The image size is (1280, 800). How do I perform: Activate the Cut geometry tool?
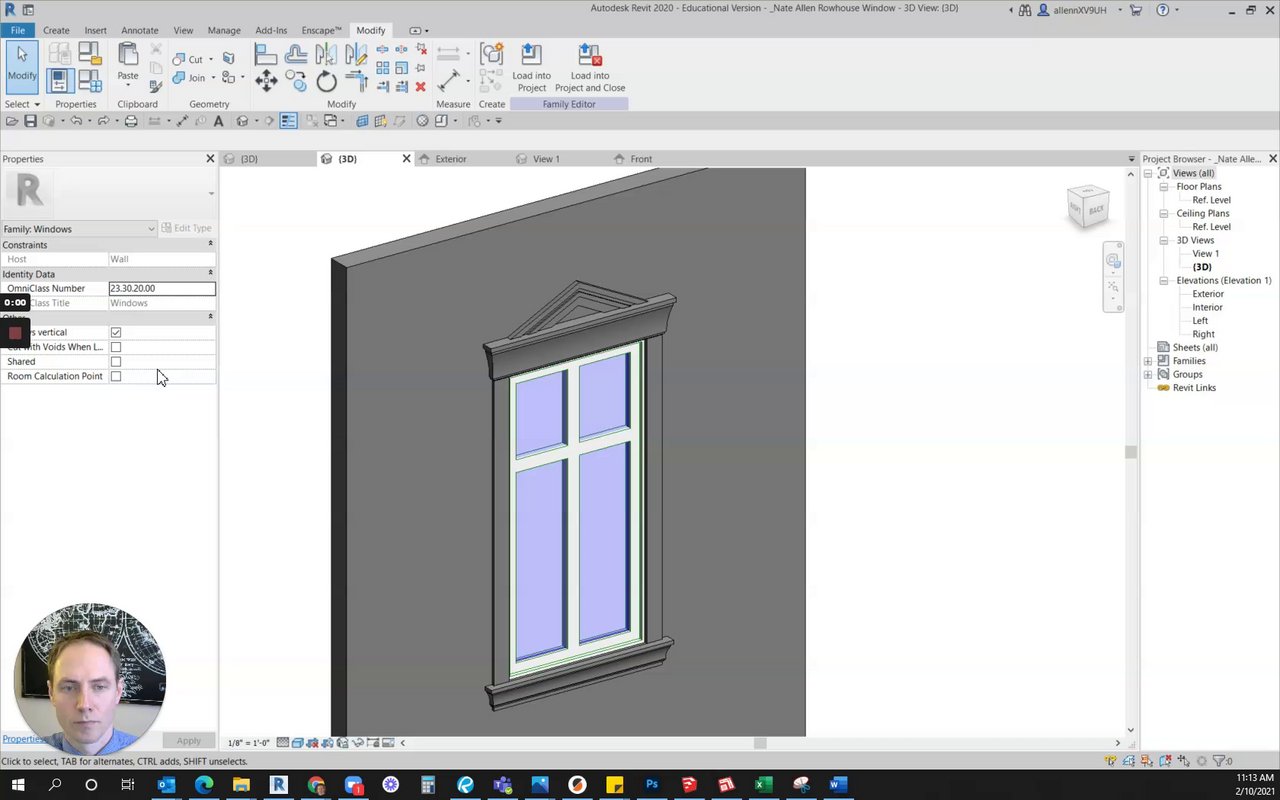[x=188, y=59]
